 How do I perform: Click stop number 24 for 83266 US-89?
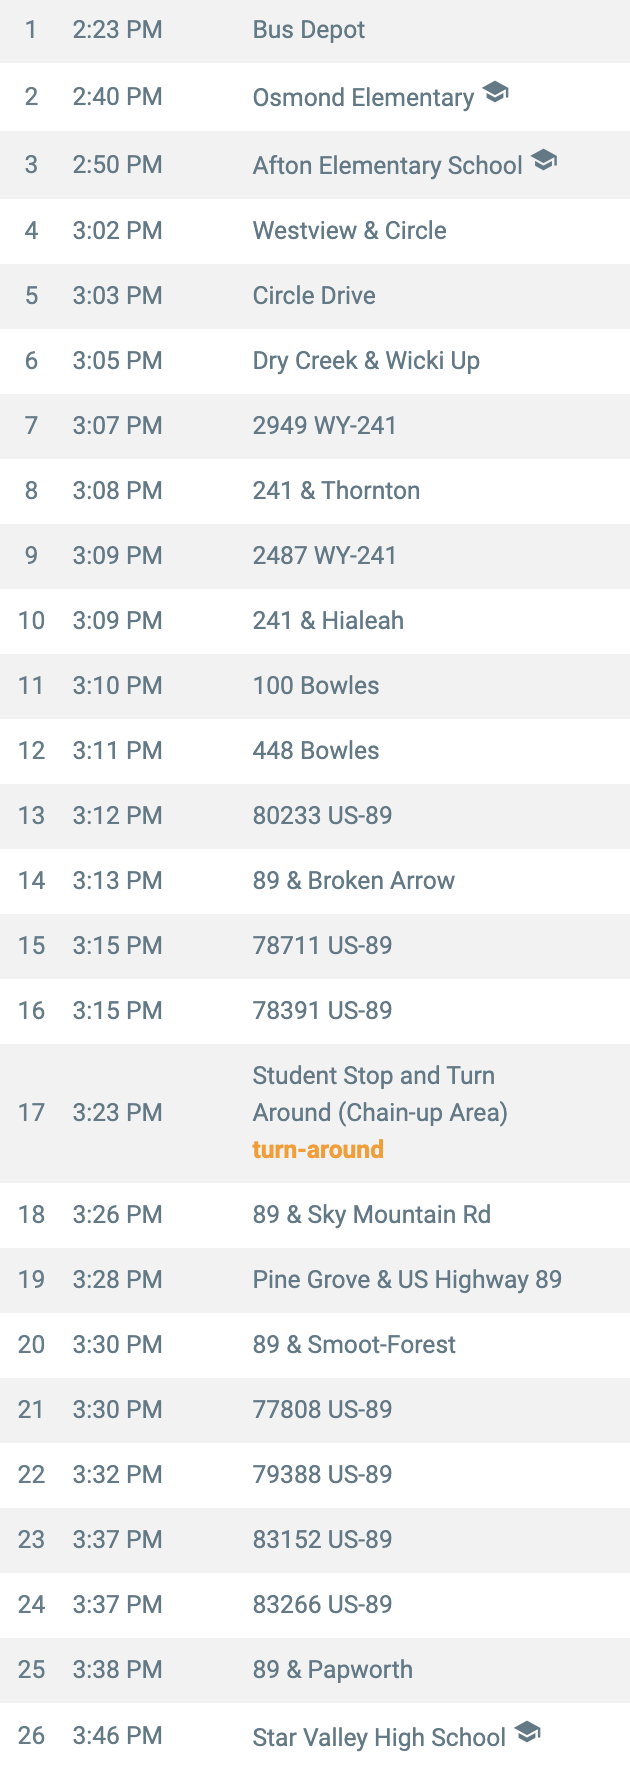(x=31, y=1605)
